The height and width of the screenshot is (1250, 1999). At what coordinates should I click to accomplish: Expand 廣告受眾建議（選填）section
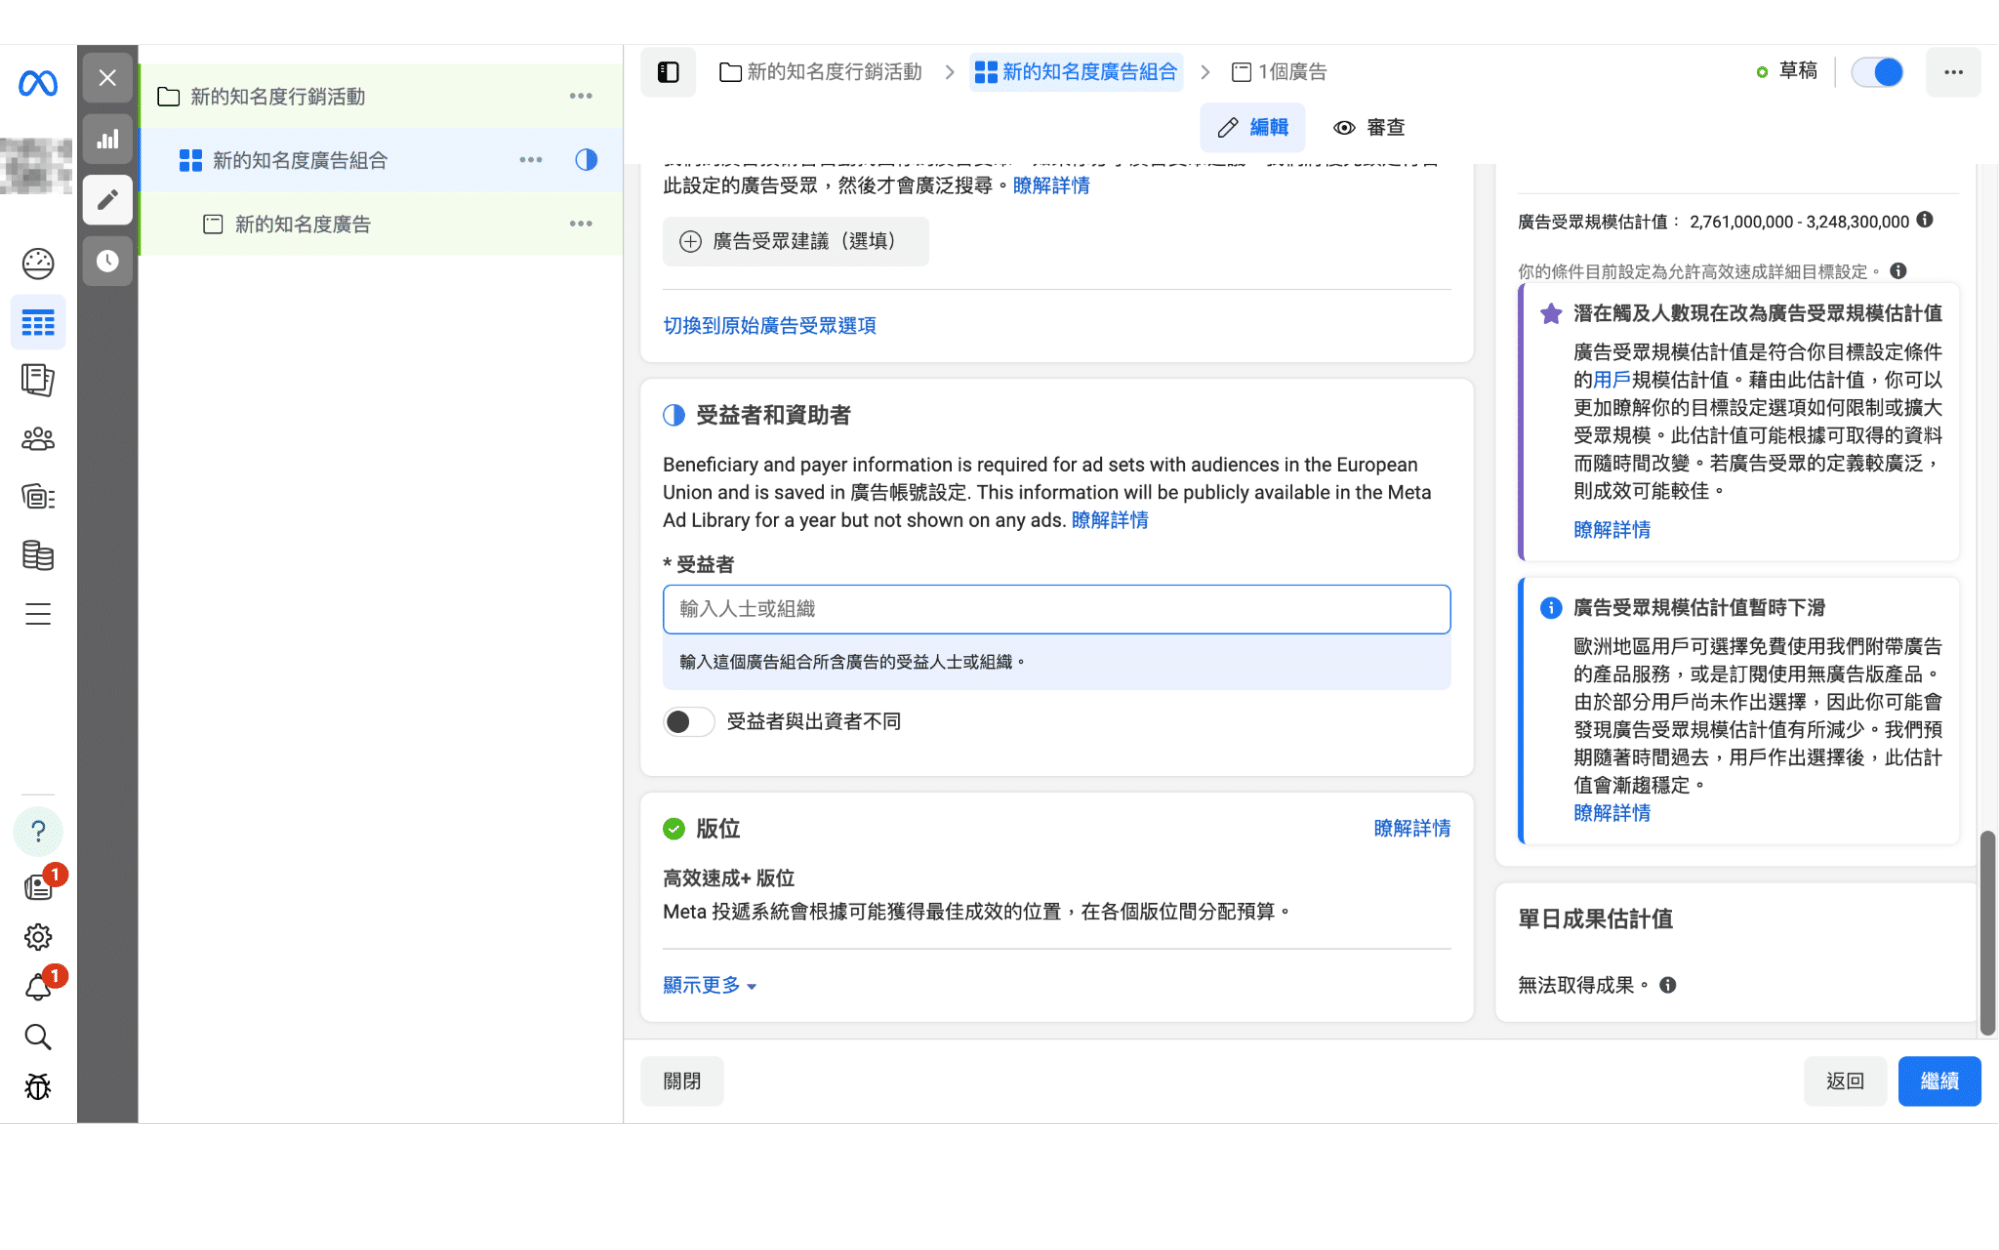[795, 241]
